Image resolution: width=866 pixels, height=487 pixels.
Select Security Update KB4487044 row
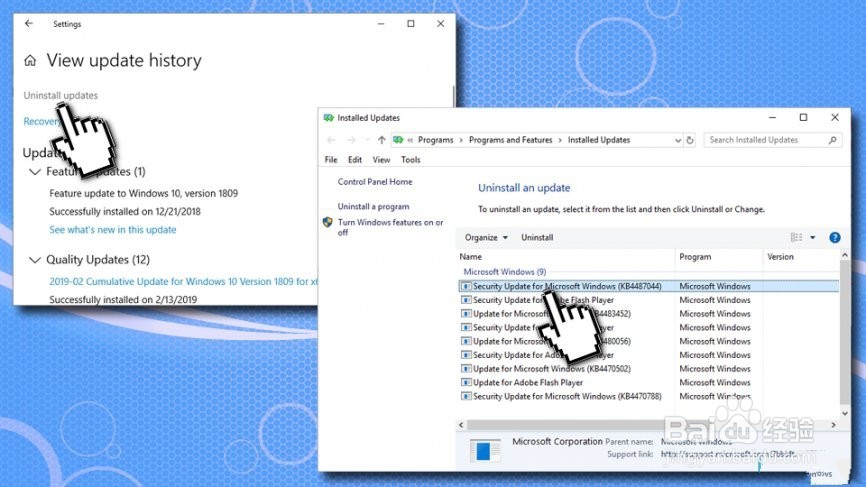click(x=648, y=286)
